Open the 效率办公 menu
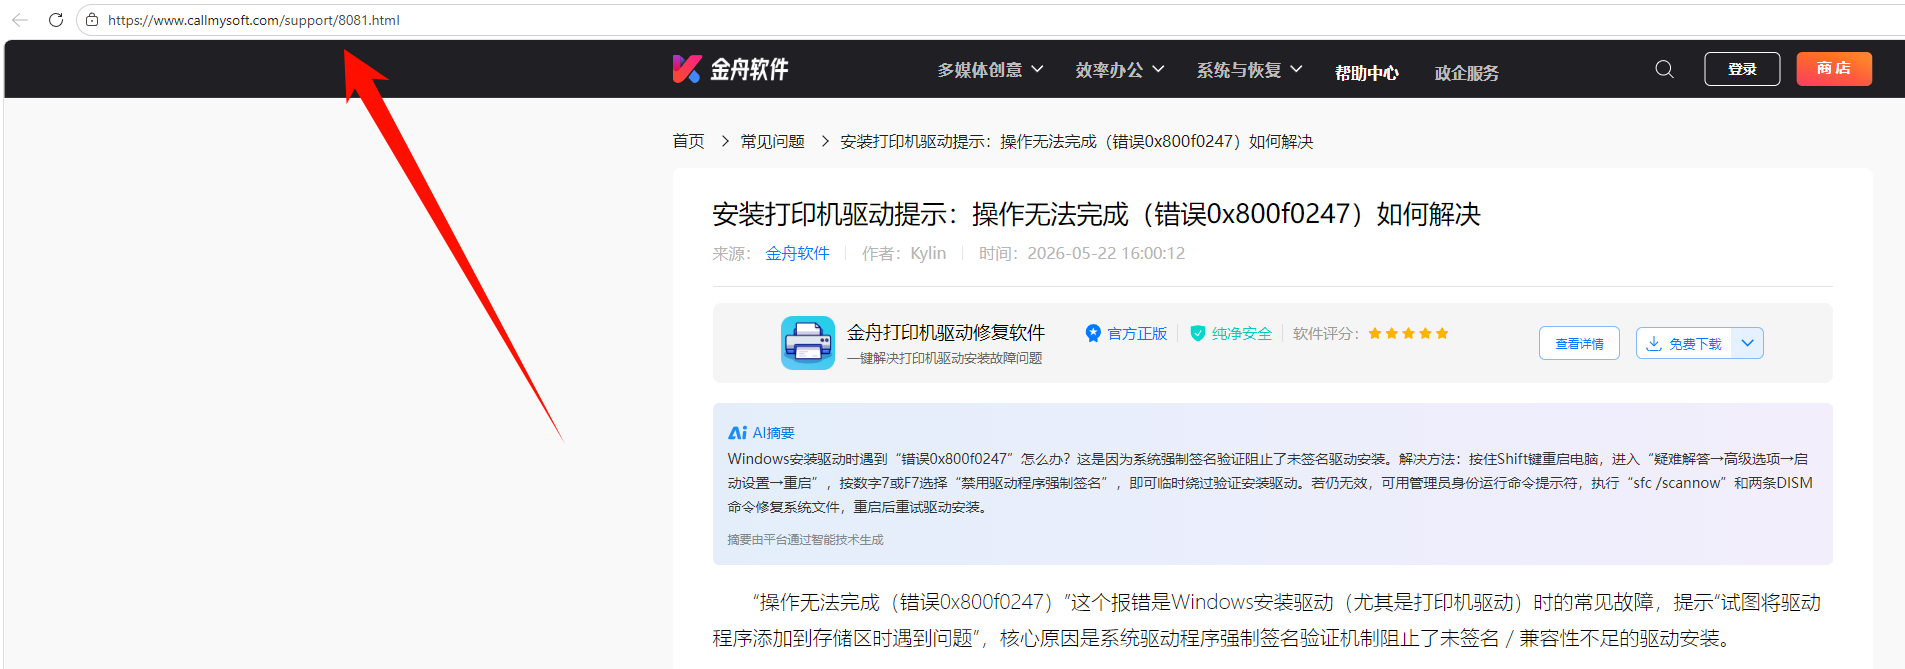 1120,70
